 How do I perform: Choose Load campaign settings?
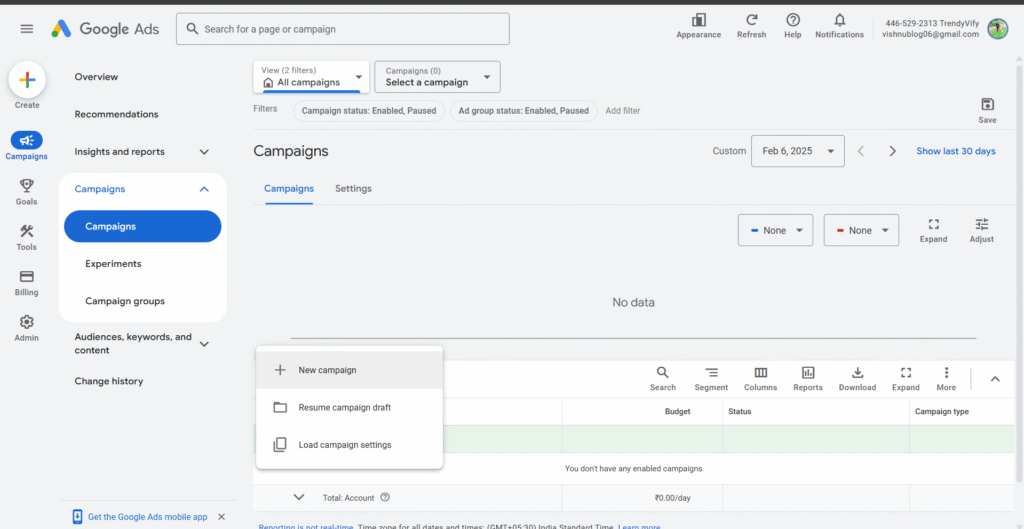coord(349,445)
